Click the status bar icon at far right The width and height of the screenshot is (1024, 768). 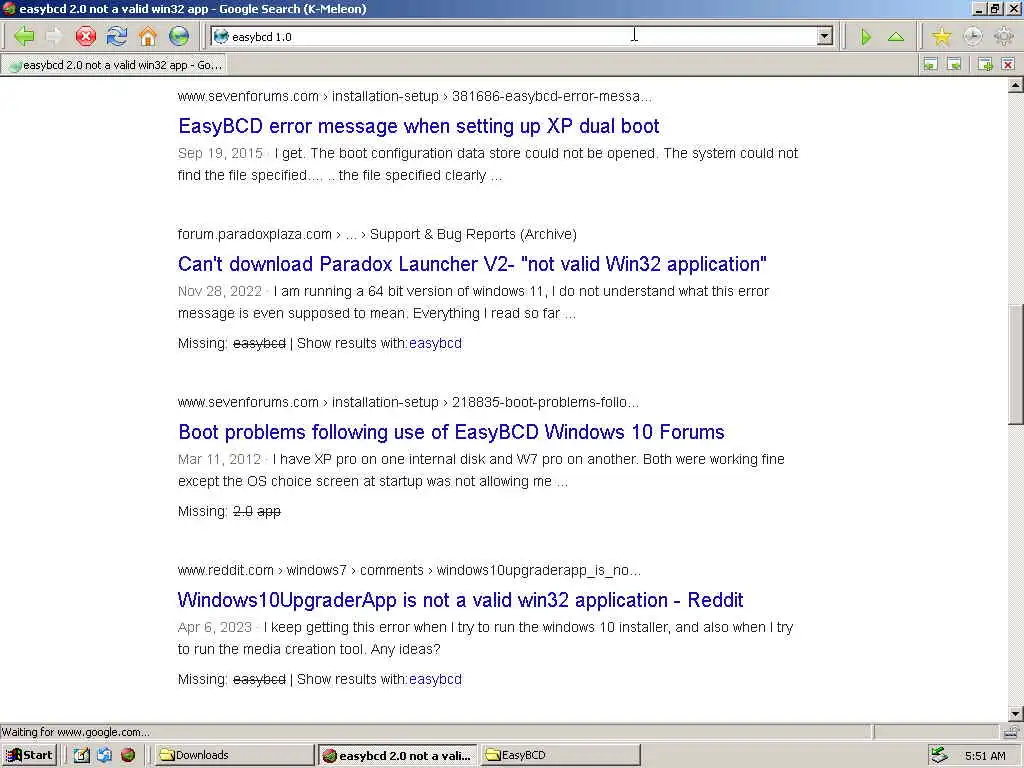(1012, 732)
